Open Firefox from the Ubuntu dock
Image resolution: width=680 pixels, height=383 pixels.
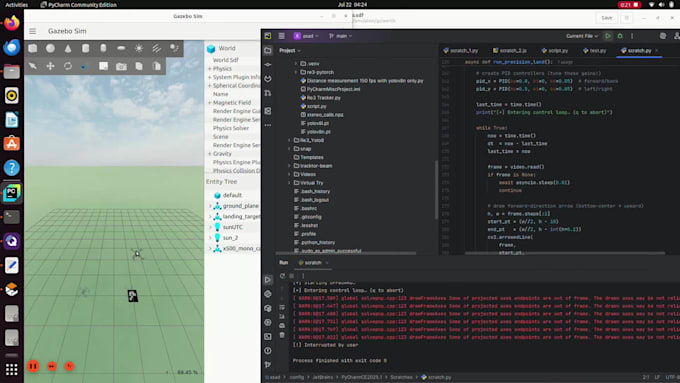point(12,23)
